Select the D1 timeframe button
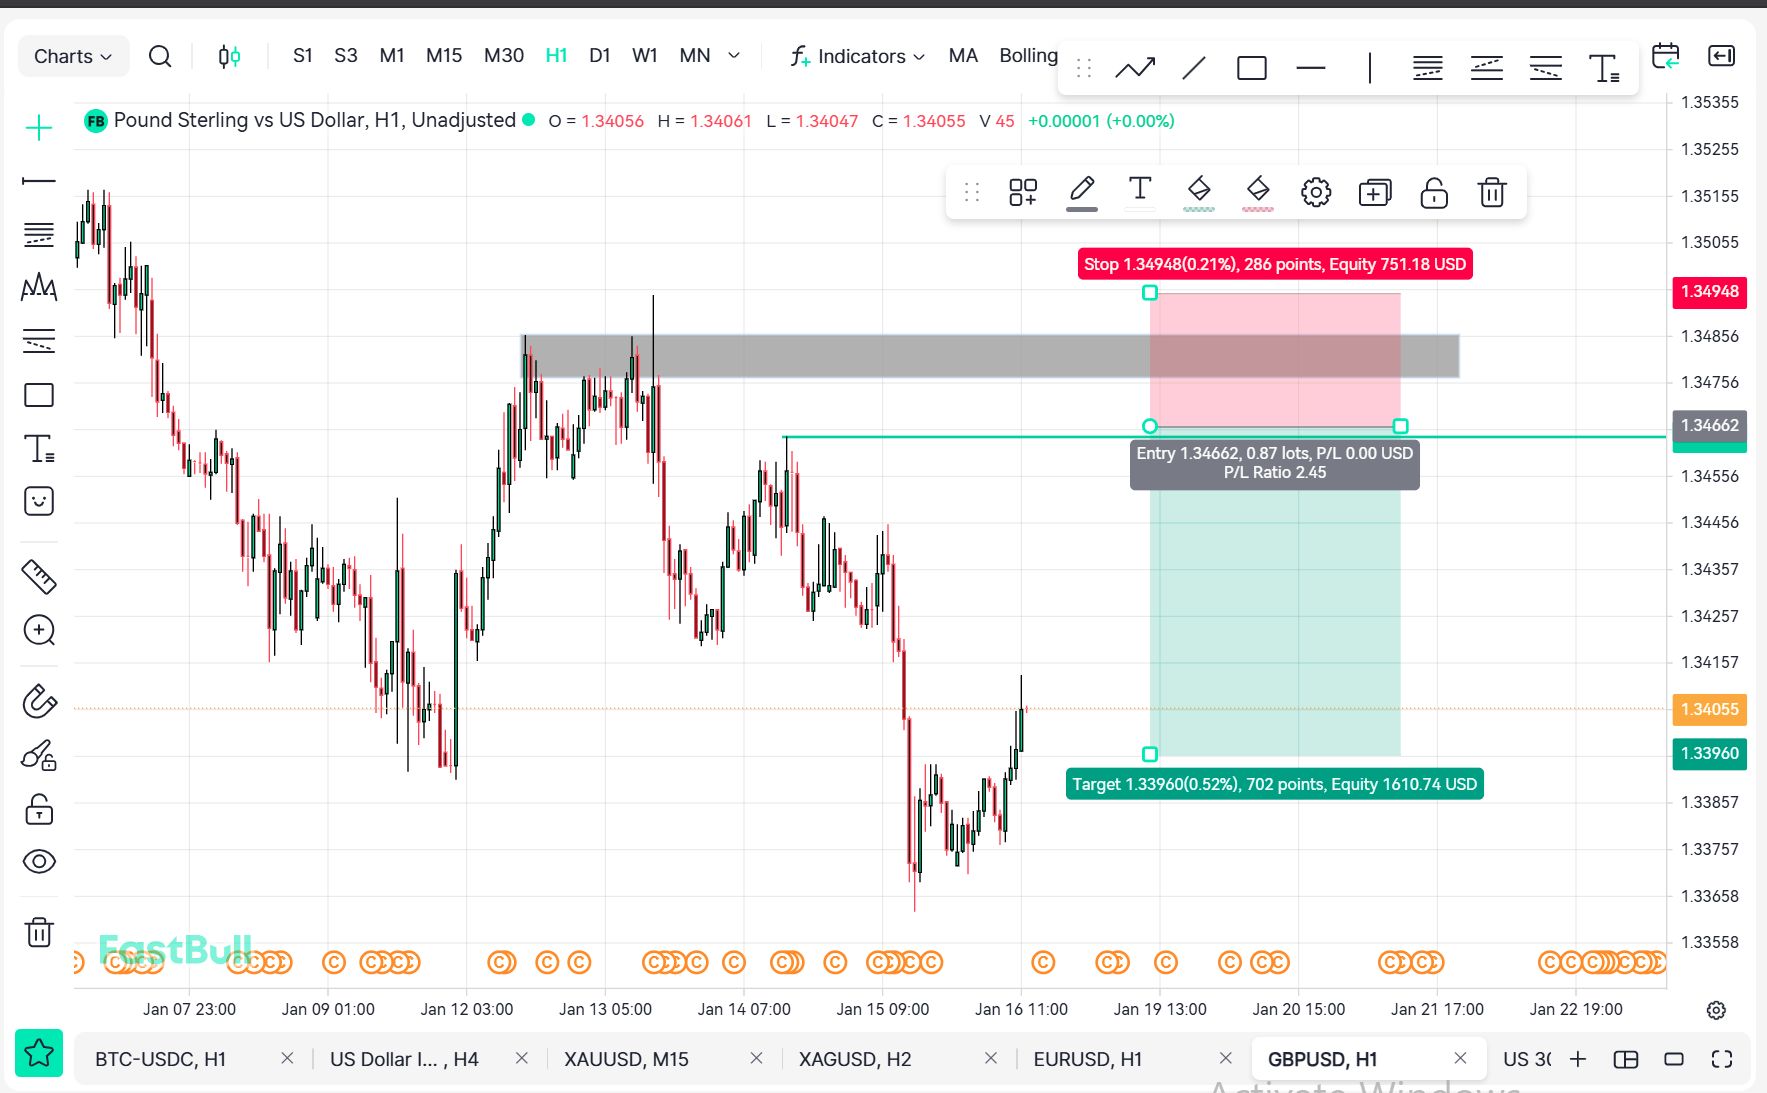This screenshot has height=1093, width=1767. (600, 56)
